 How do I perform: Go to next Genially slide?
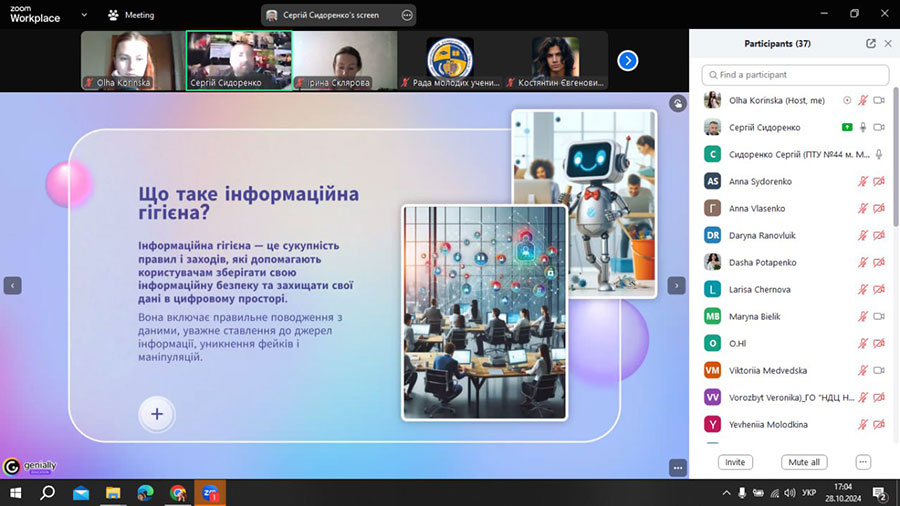pyautogui.click(x=676, y=286)
